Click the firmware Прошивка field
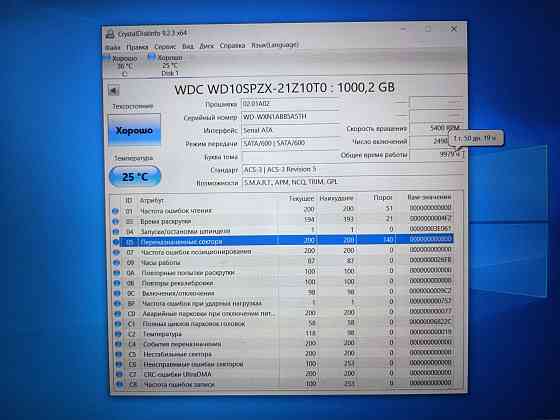560x420 pixels. click(290, 104)
